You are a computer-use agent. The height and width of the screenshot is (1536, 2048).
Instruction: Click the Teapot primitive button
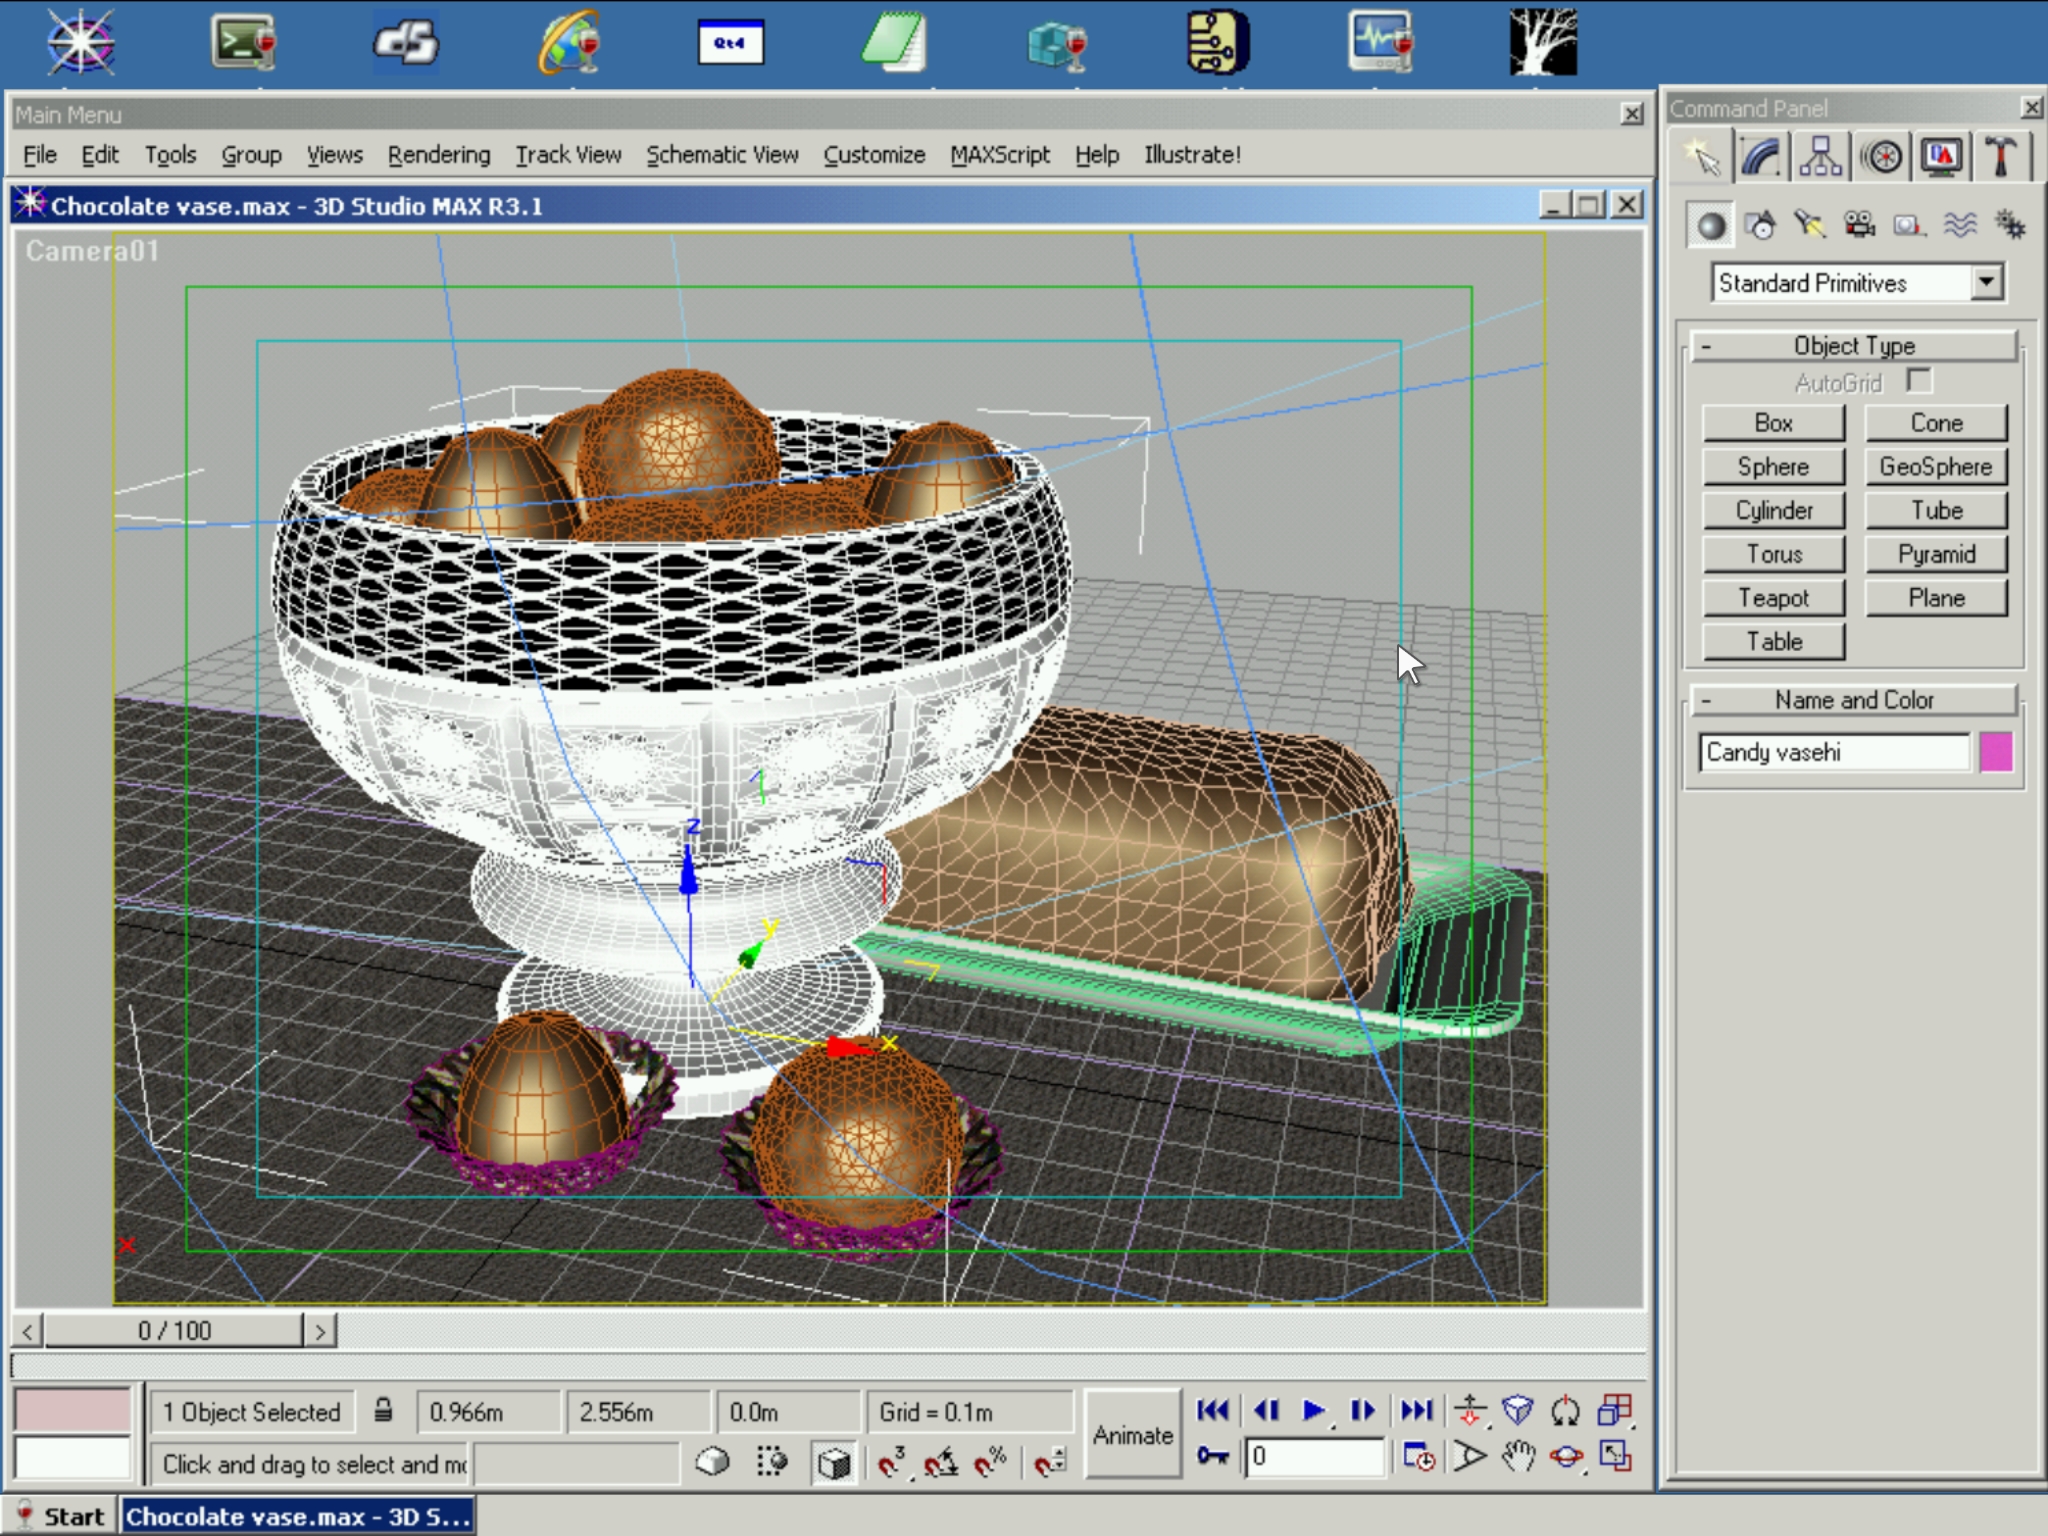[x=1773, y=598]
